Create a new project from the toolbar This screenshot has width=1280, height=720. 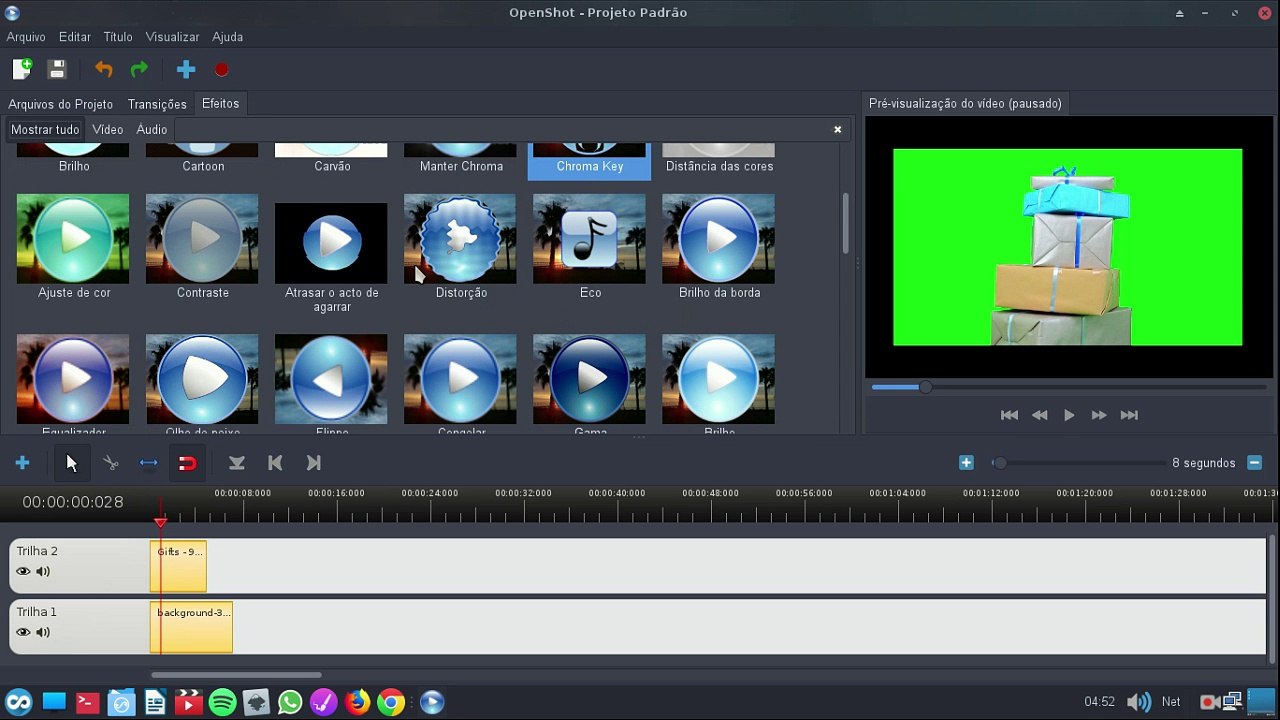[x=22, y=69]
